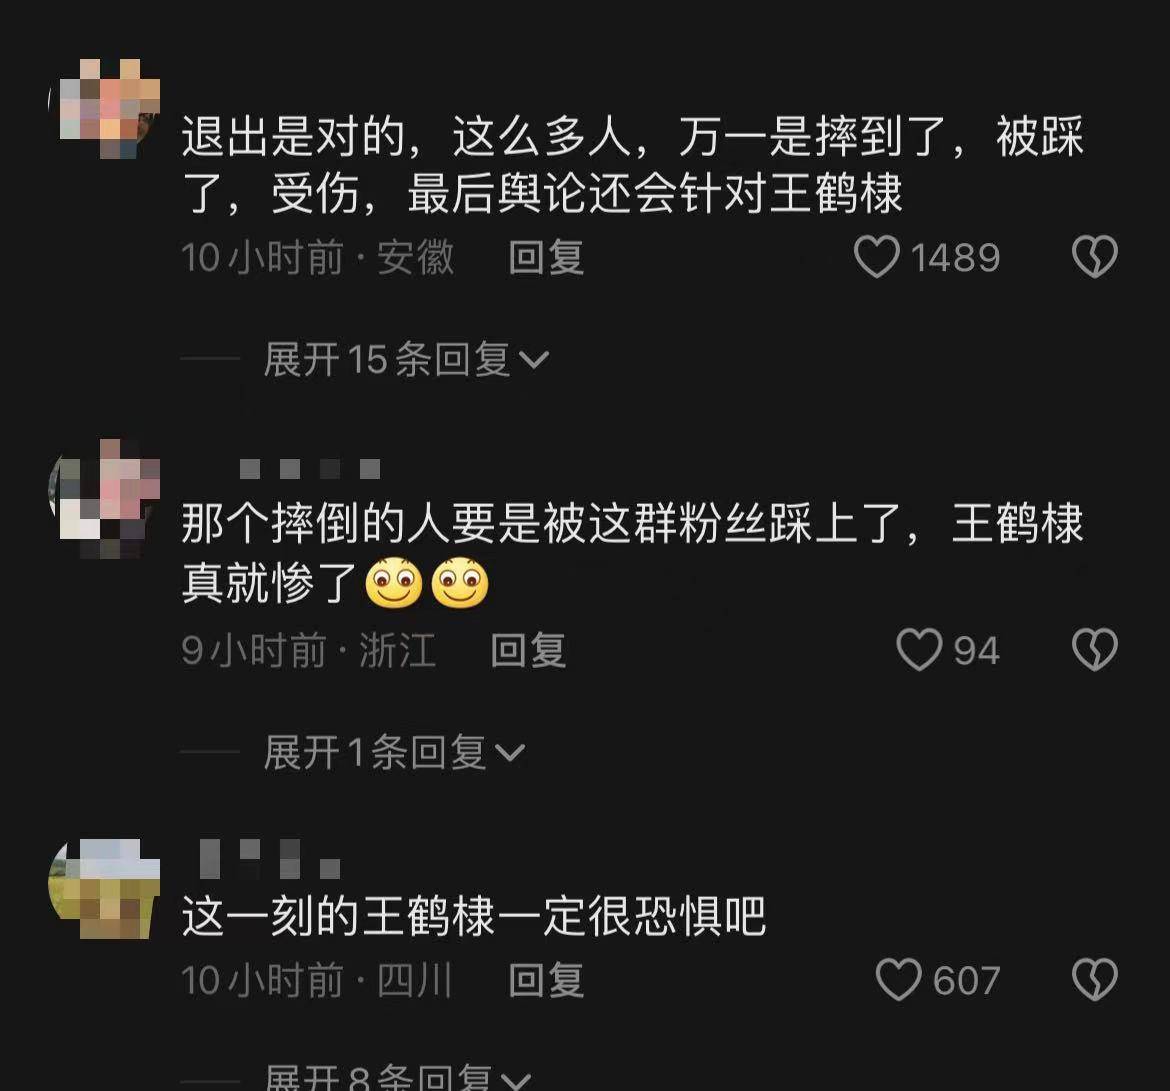The height and width of the screenshot is (1091, 1170).
Task: Reply to the 安徽 comment
Action: pyautogui.click(x=545, y=258)
